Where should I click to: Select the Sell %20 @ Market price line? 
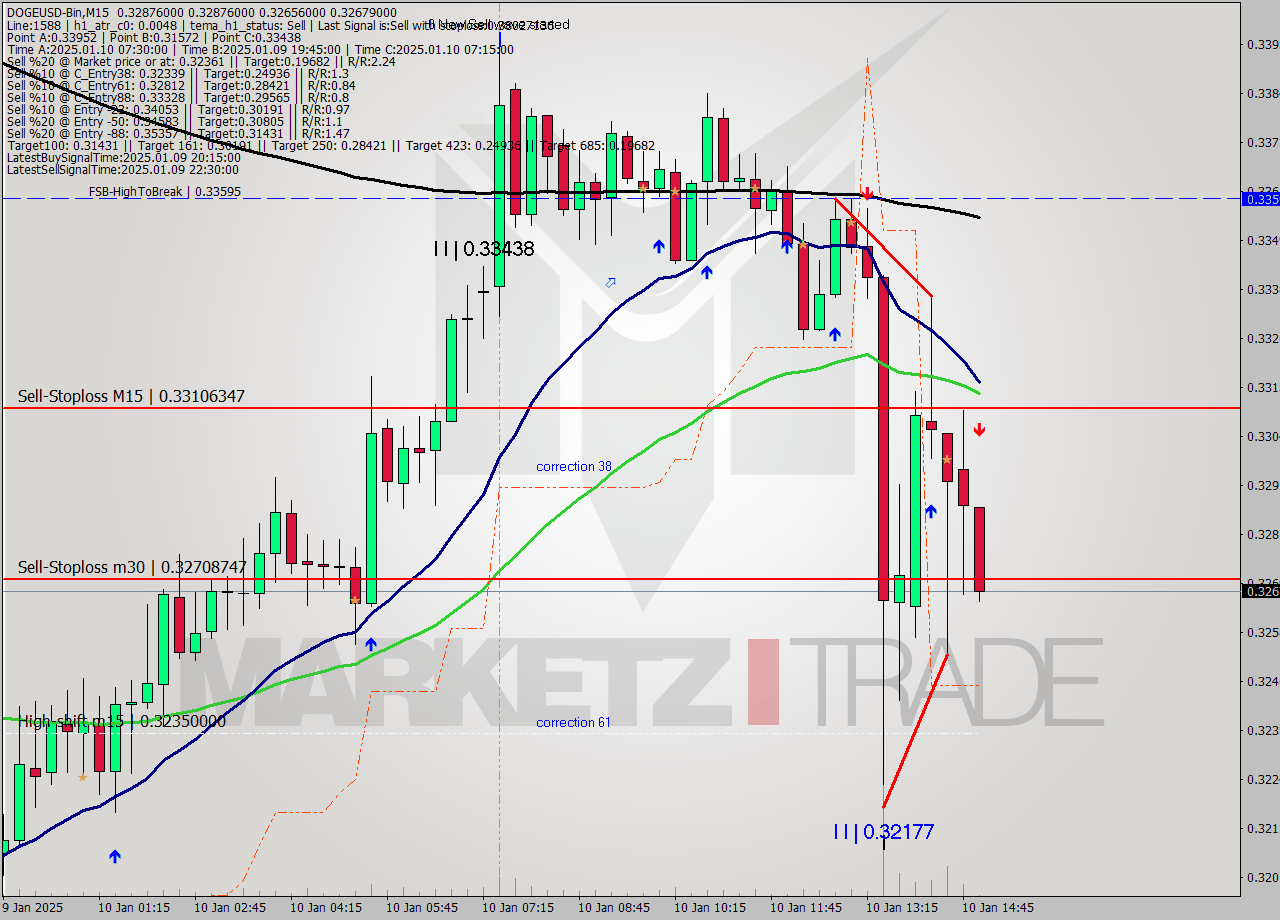coord(201,61)
